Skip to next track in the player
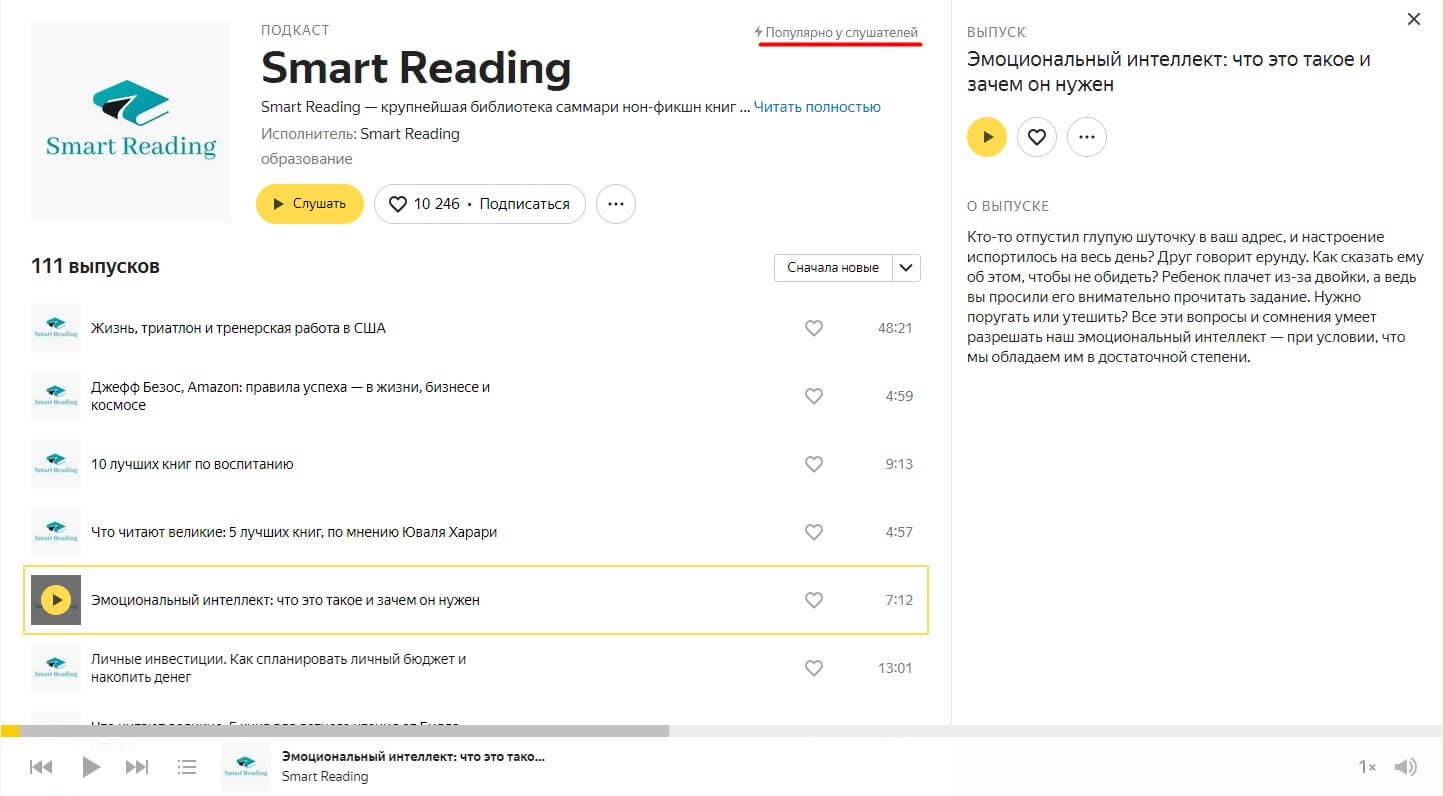Image resolution: width=1443 pixels, height=796 pixels. tap(137, 767)
